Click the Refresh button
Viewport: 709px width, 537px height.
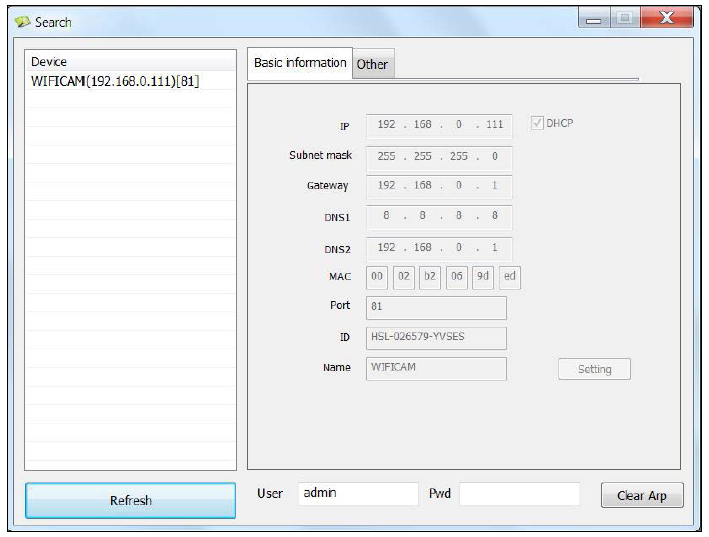pos(130,500)
